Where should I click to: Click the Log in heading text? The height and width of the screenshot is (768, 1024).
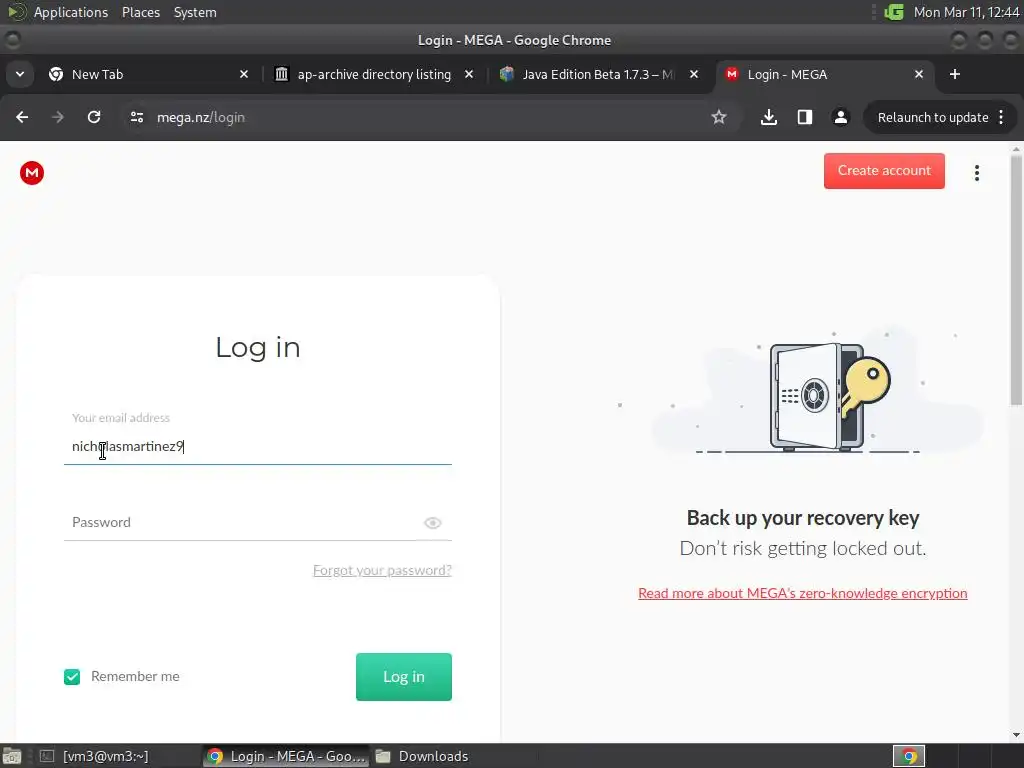pyautogui.click(x=258, y=347)
